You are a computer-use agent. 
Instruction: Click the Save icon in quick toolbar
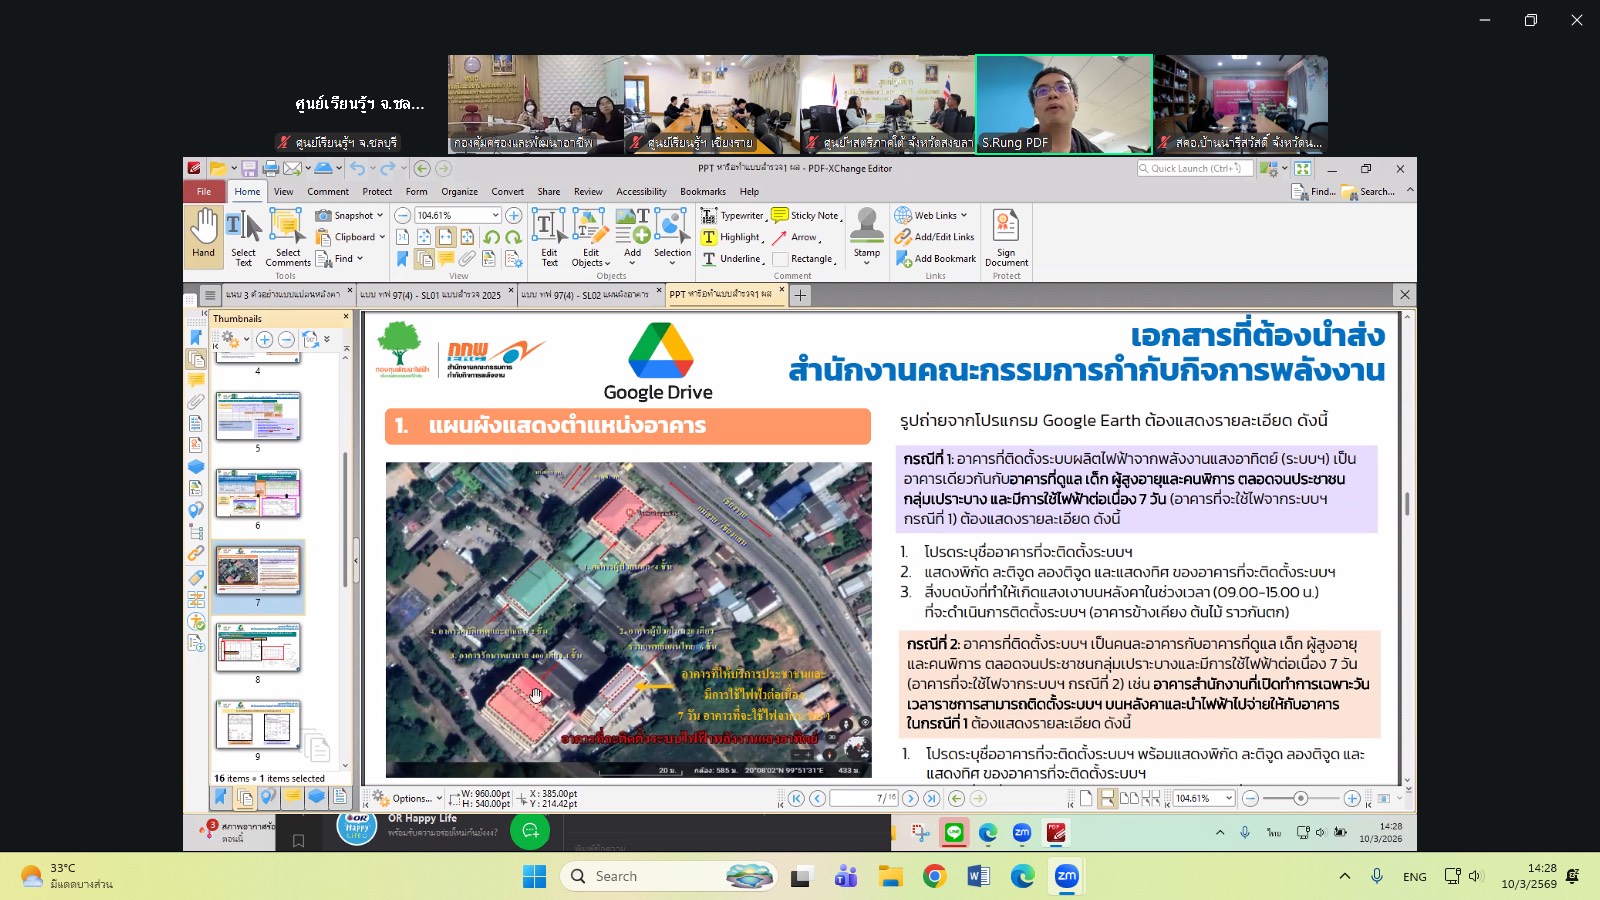tap(249, 169)
